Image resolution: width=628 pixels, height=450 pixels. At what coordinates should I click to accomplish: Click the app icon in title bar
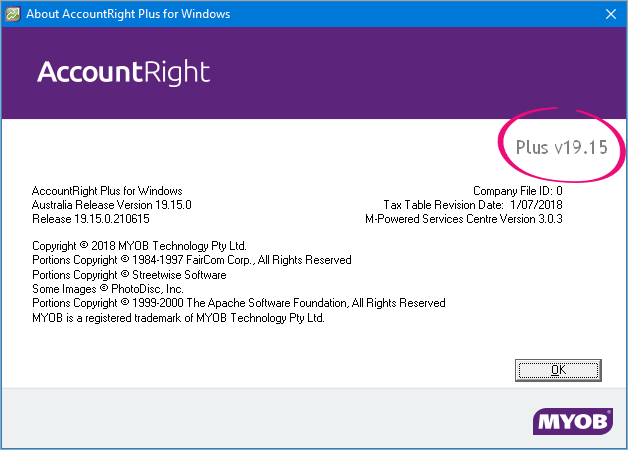point(14,14)
